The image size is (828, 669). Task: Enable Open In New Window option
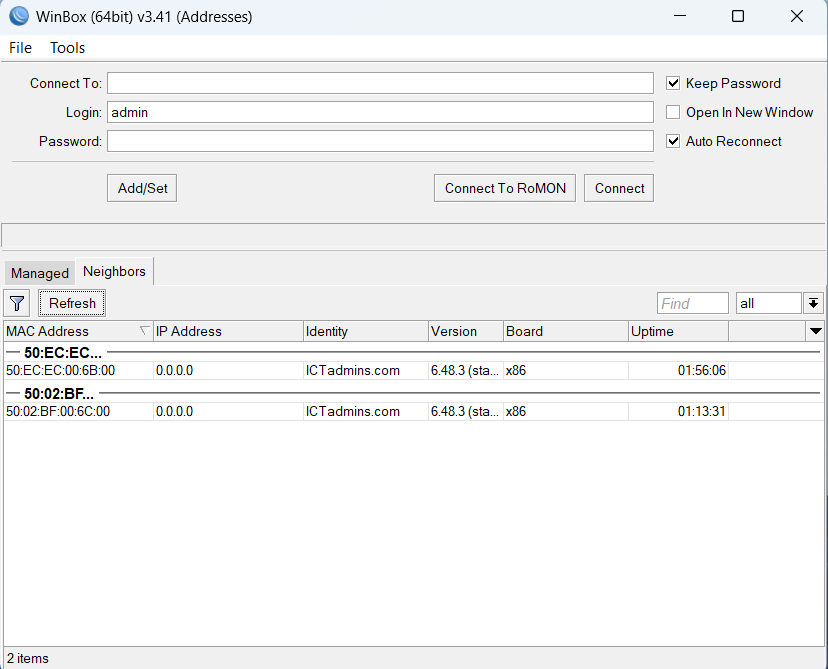point(673,112)
